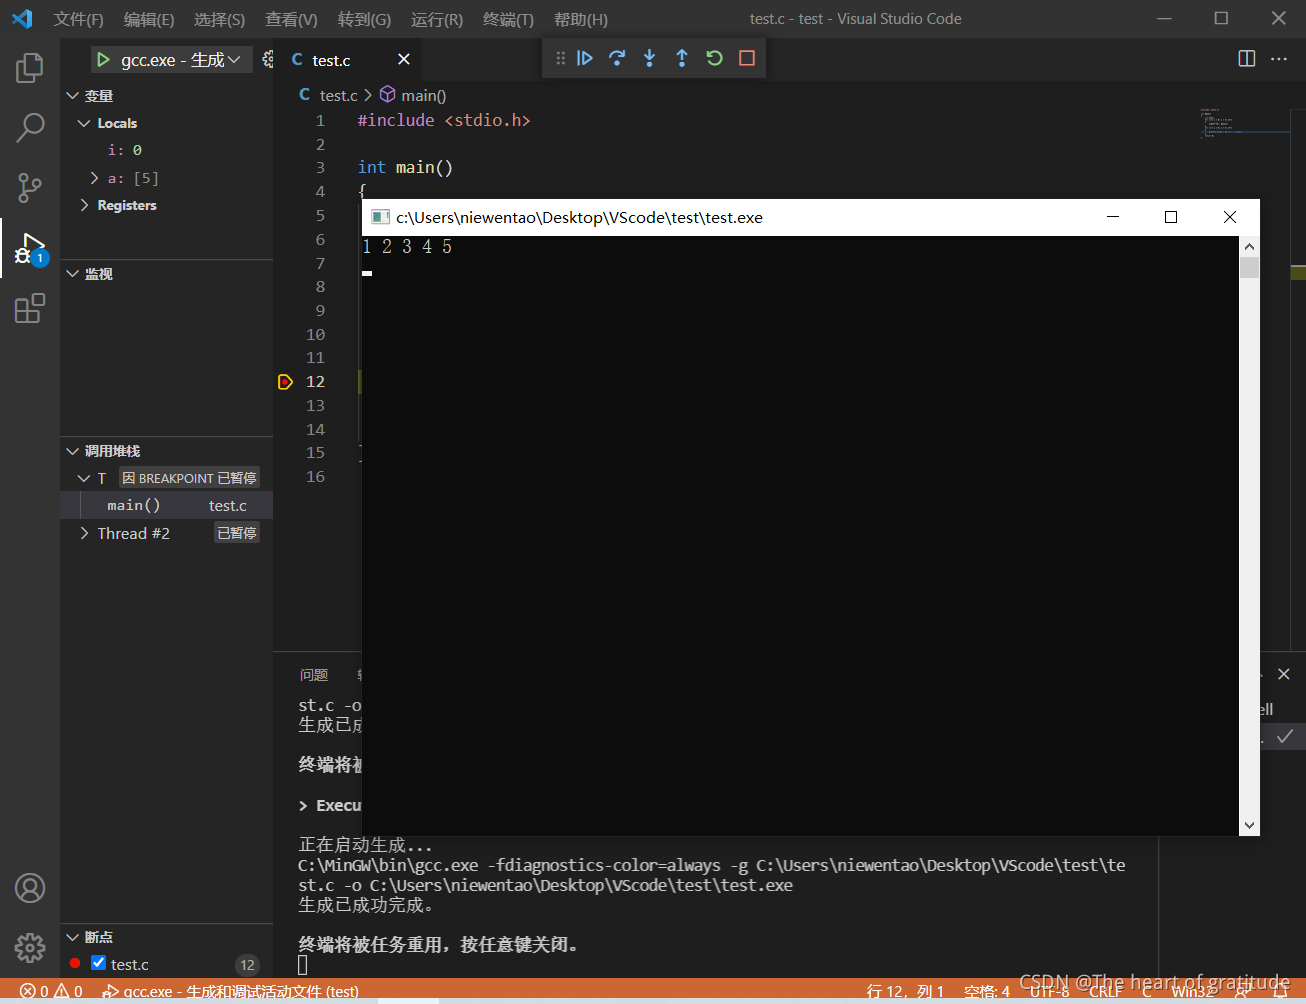This screenshot has width=1306, height=1004.
Task: Collapse the 变量 section
Action: pyautogui.click(x=72, y=96)
